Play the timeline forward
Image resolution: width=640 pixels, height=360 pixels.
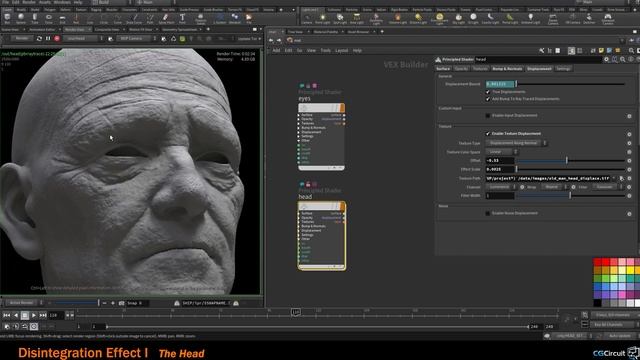[x=34, y=315]
